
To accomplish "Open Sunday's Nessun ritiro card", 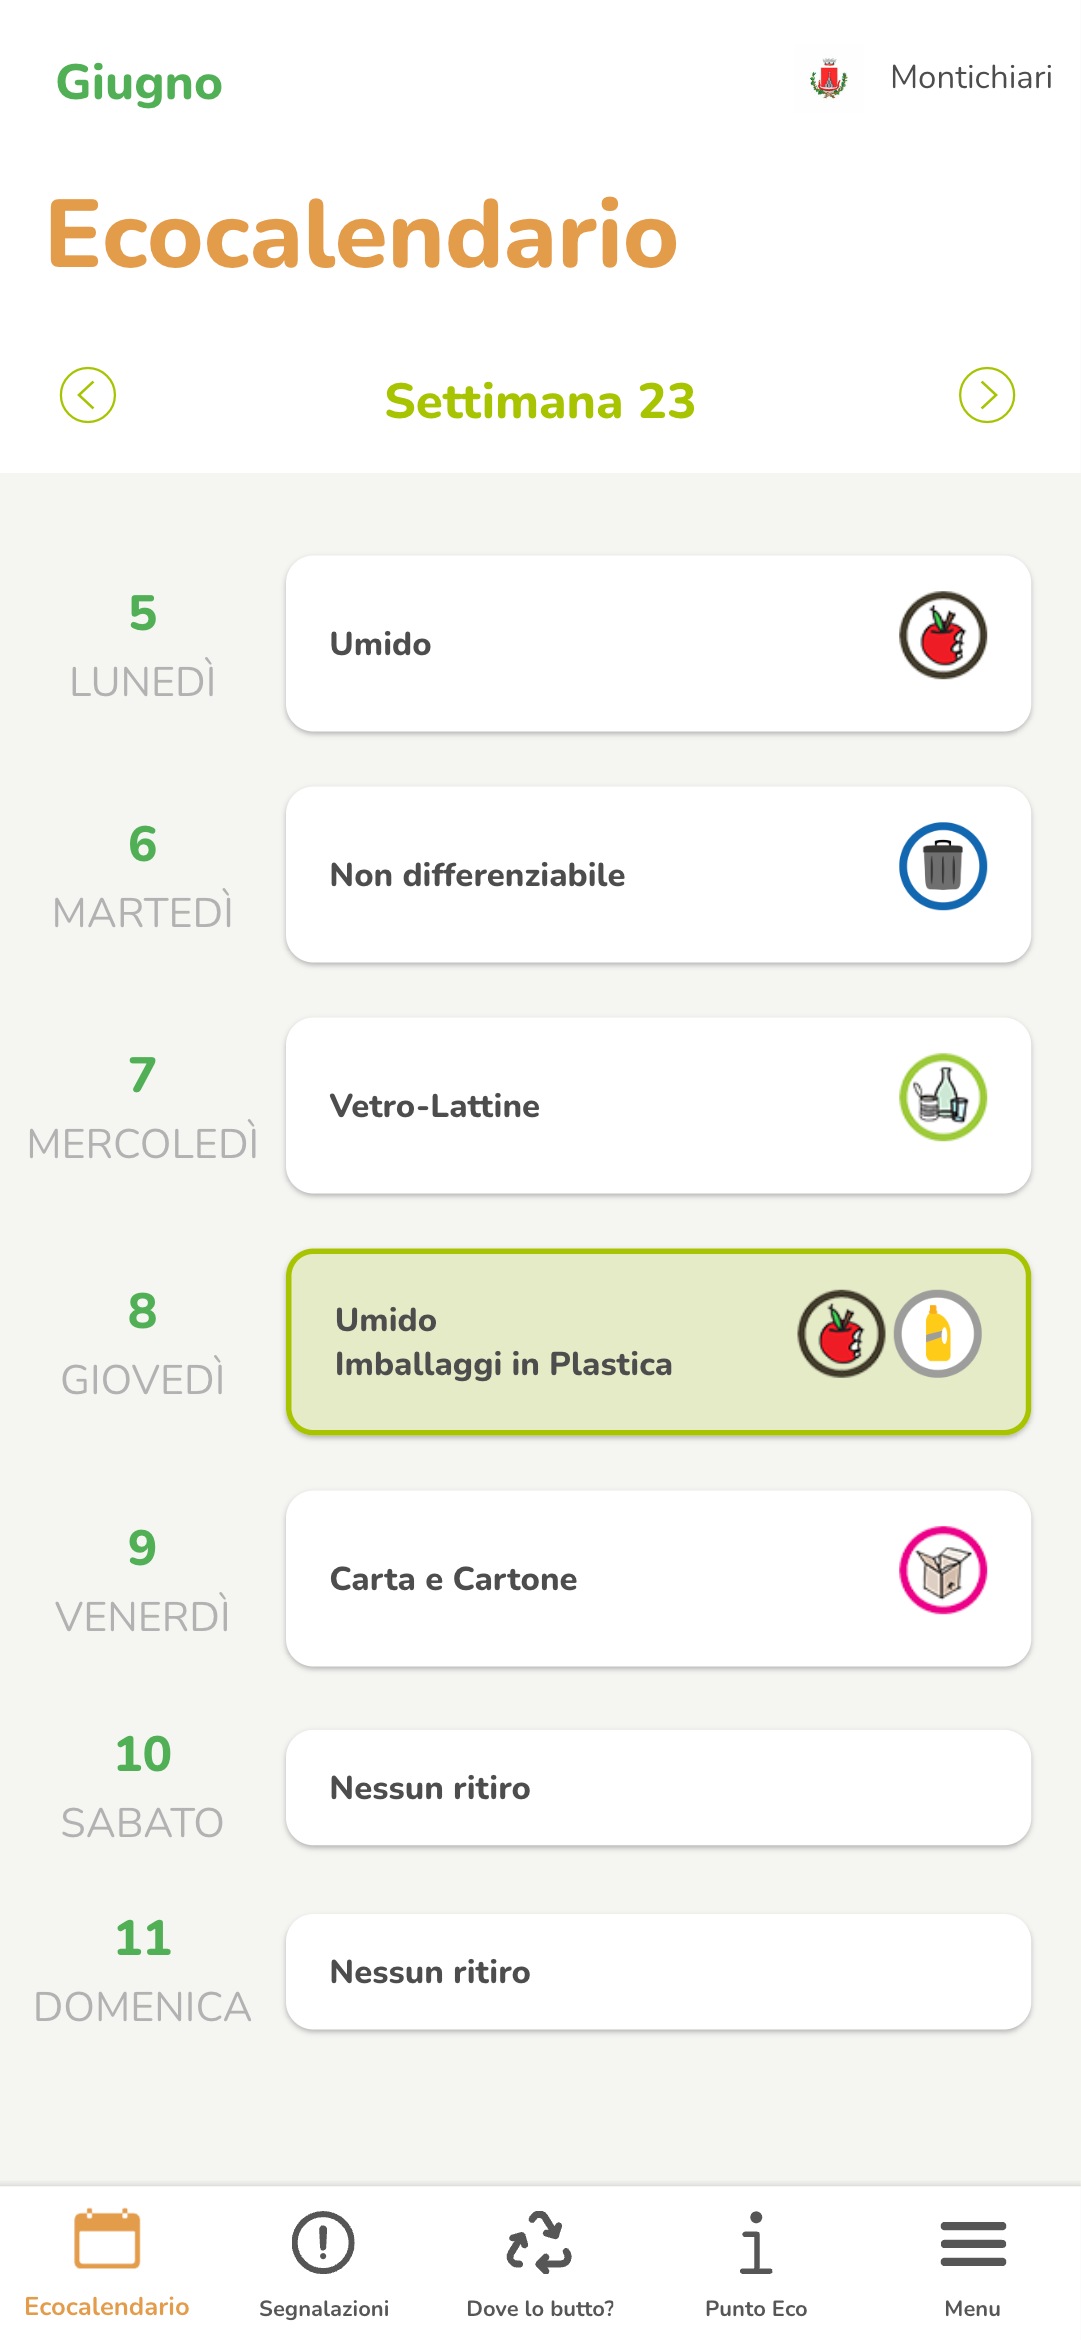I will (658, 1972).
